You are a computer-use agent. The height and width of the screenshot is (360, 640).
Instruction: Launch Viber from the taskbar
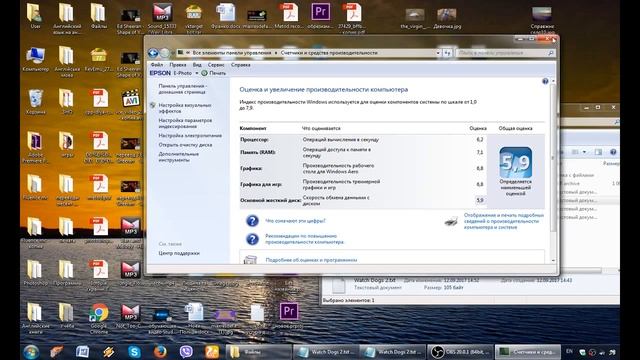pyautogui.click(x=186, y=351)
